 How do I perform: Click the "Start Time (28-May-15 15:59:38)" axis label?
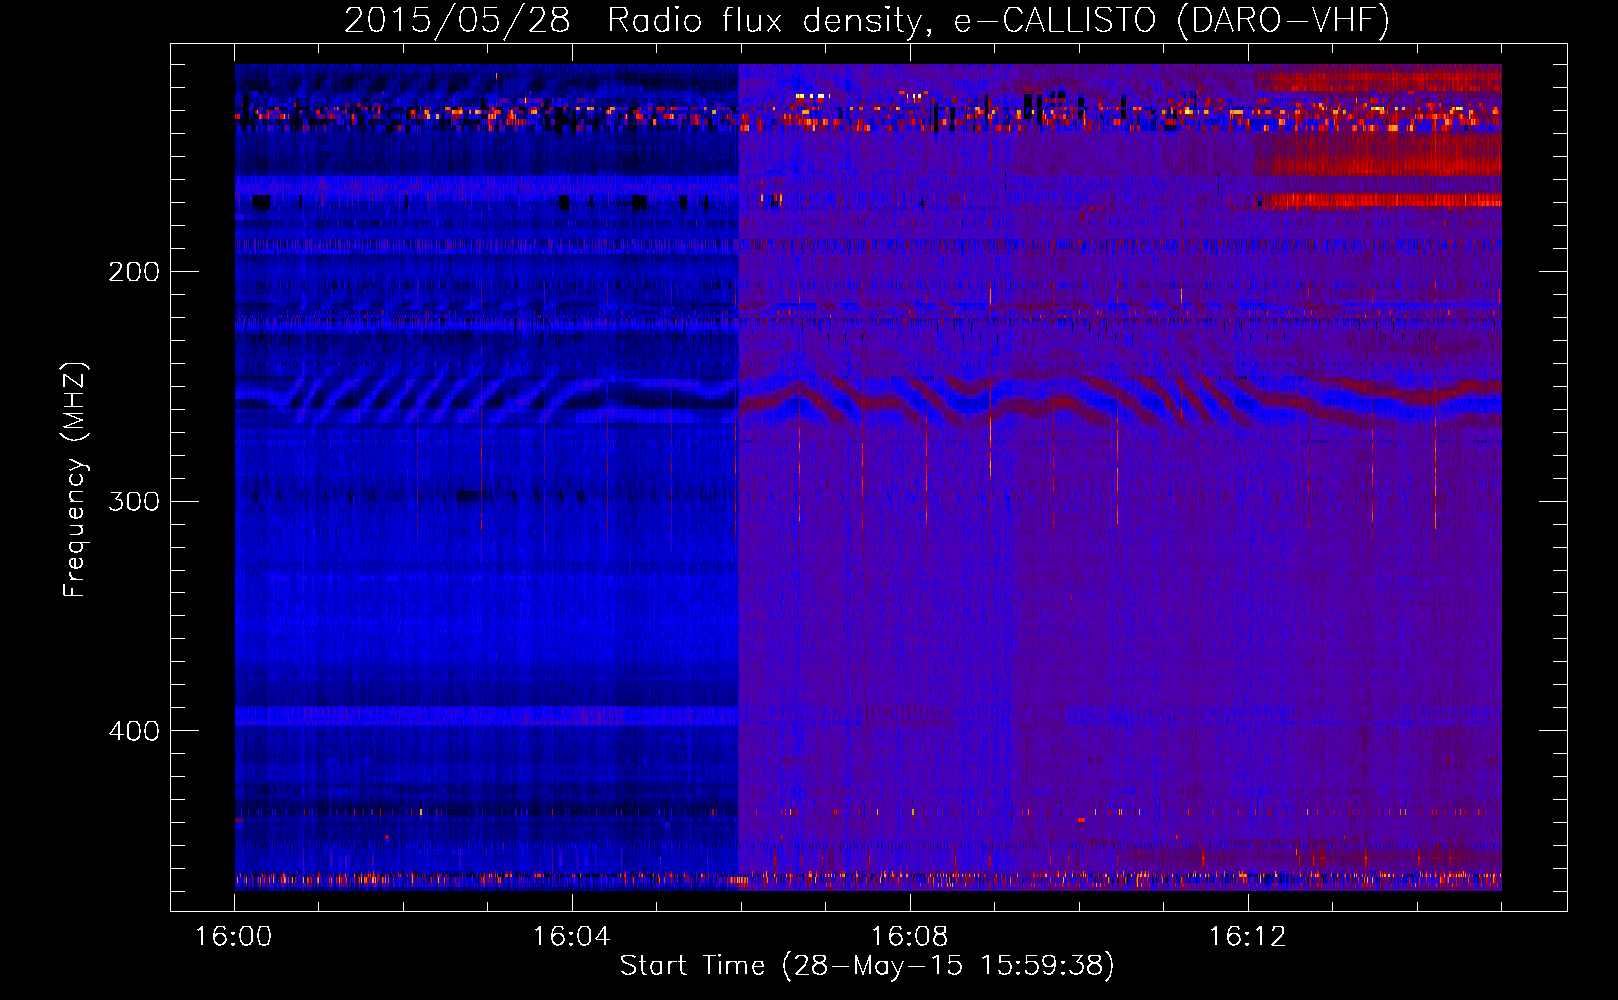pyautogui.click(x=867, y=966)
